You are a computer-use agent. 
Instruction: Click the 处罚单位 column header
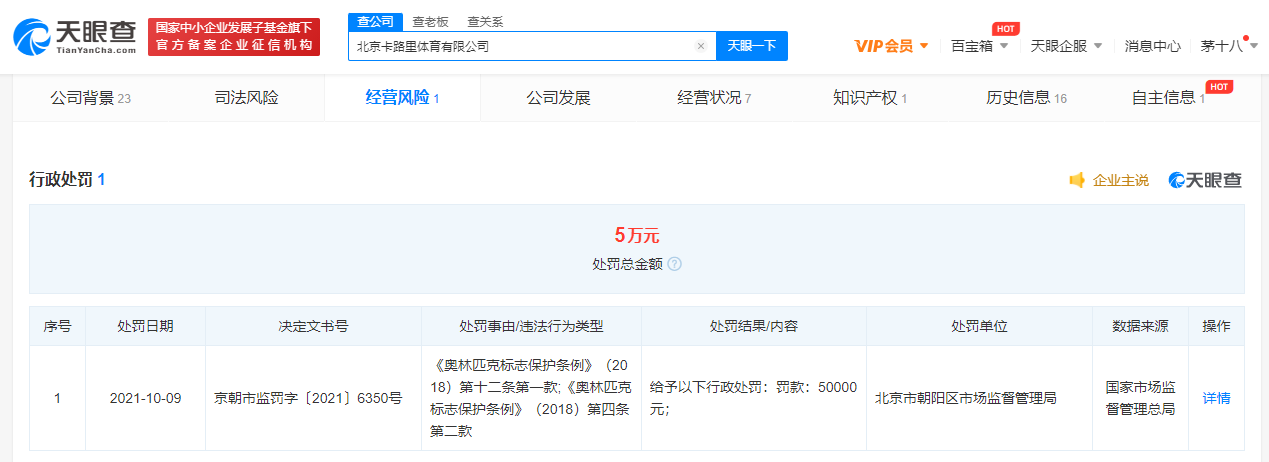(x=979, y=327)
